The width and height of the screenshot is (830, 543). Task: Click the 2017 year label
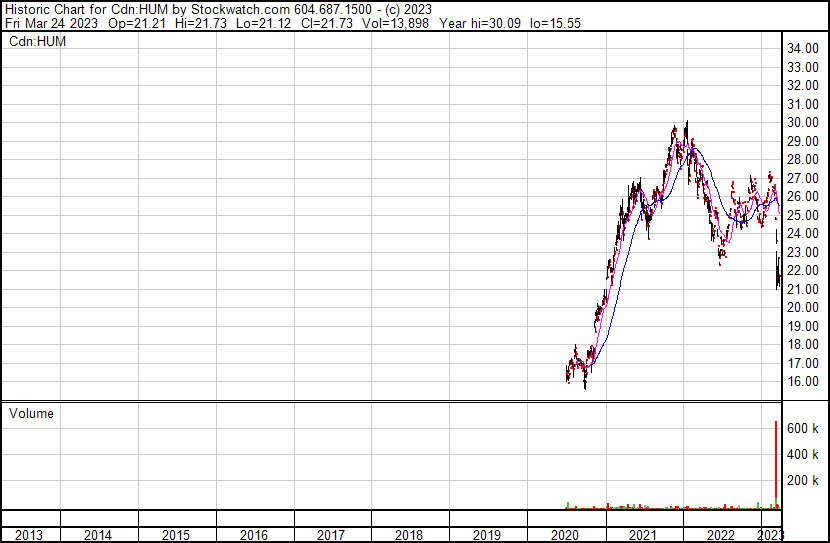[x=331, y=535]
